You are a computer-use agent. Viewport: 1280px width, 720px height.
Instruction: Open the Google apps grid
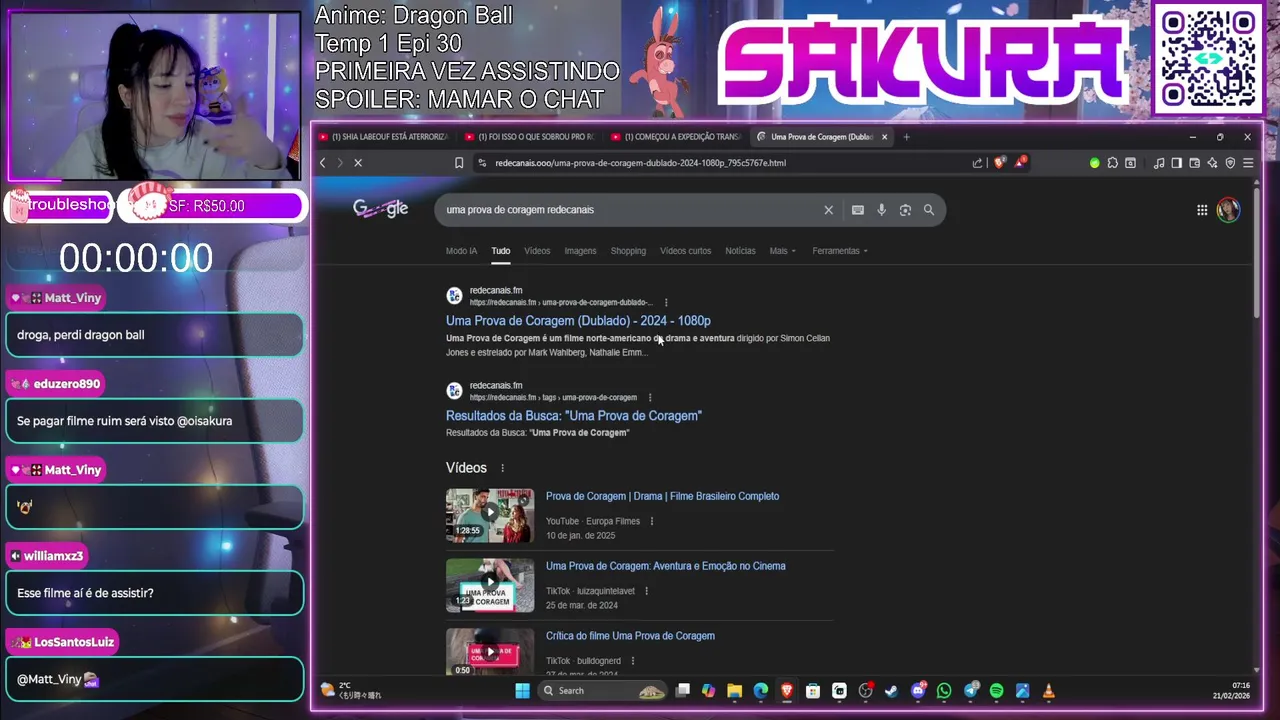click(x=1202, y=210)
